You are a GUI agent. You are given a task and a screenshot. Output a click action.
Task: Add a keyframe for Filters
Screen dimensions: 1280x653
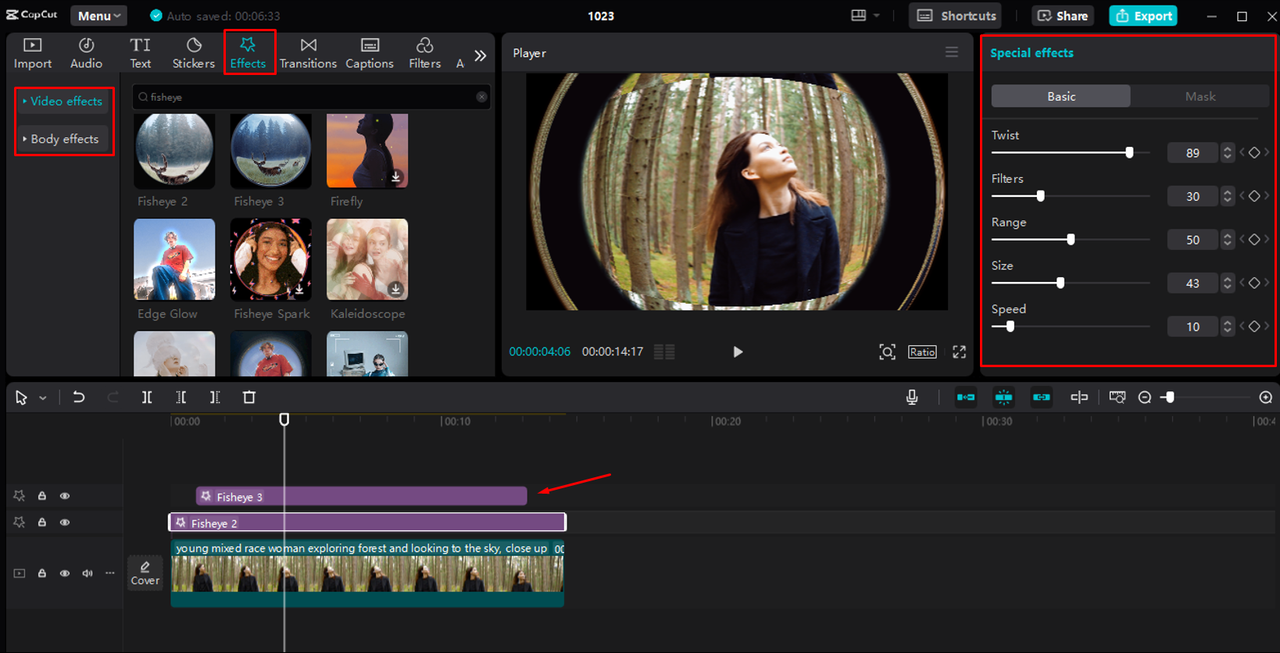coord(1254,196)
